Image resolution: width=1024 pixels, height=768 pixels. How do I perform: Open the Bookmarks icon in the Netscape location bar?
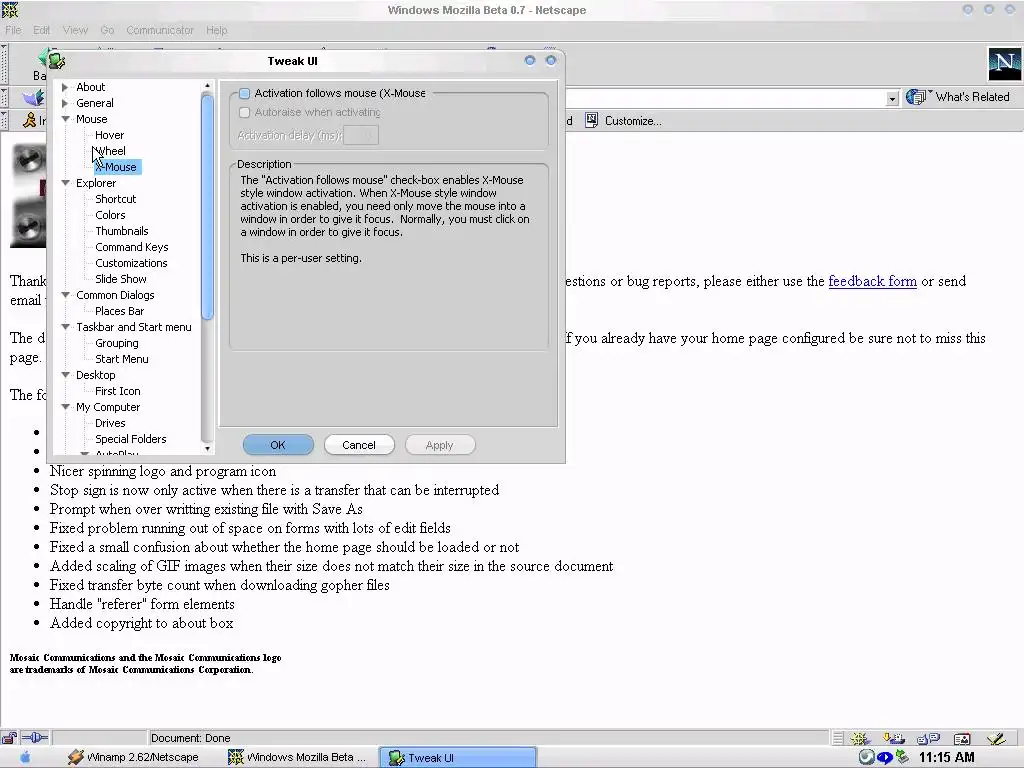(33, 98)
